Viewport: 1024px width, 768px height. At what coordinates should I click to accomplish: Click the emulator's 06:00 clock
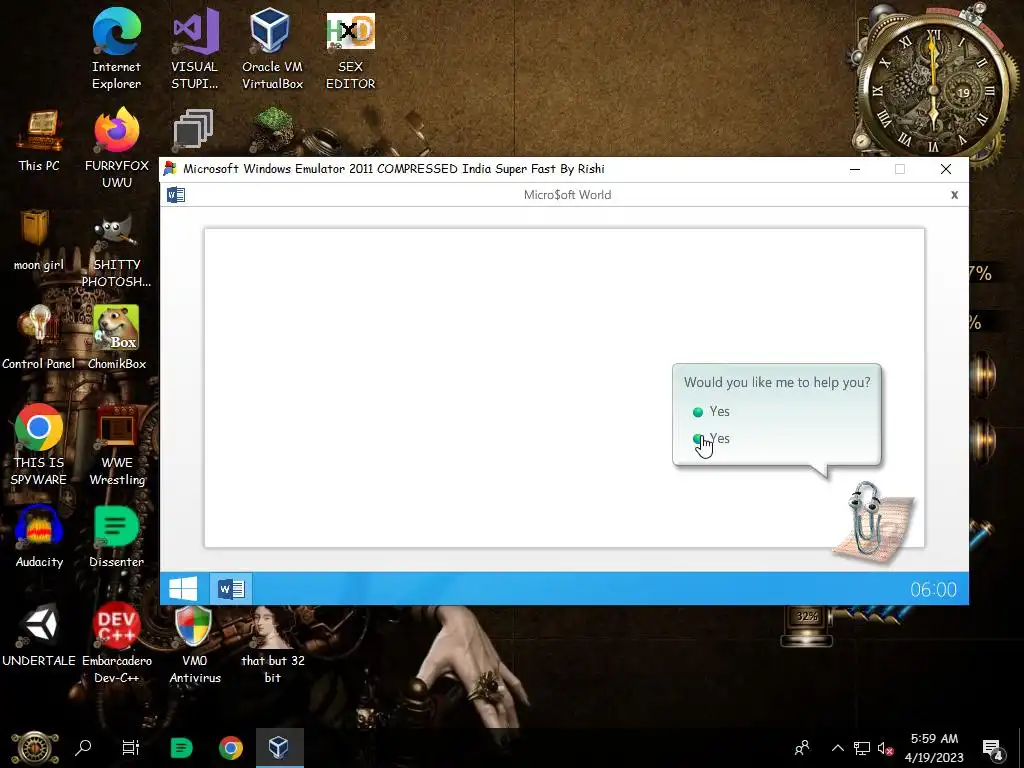click(933, 589)
